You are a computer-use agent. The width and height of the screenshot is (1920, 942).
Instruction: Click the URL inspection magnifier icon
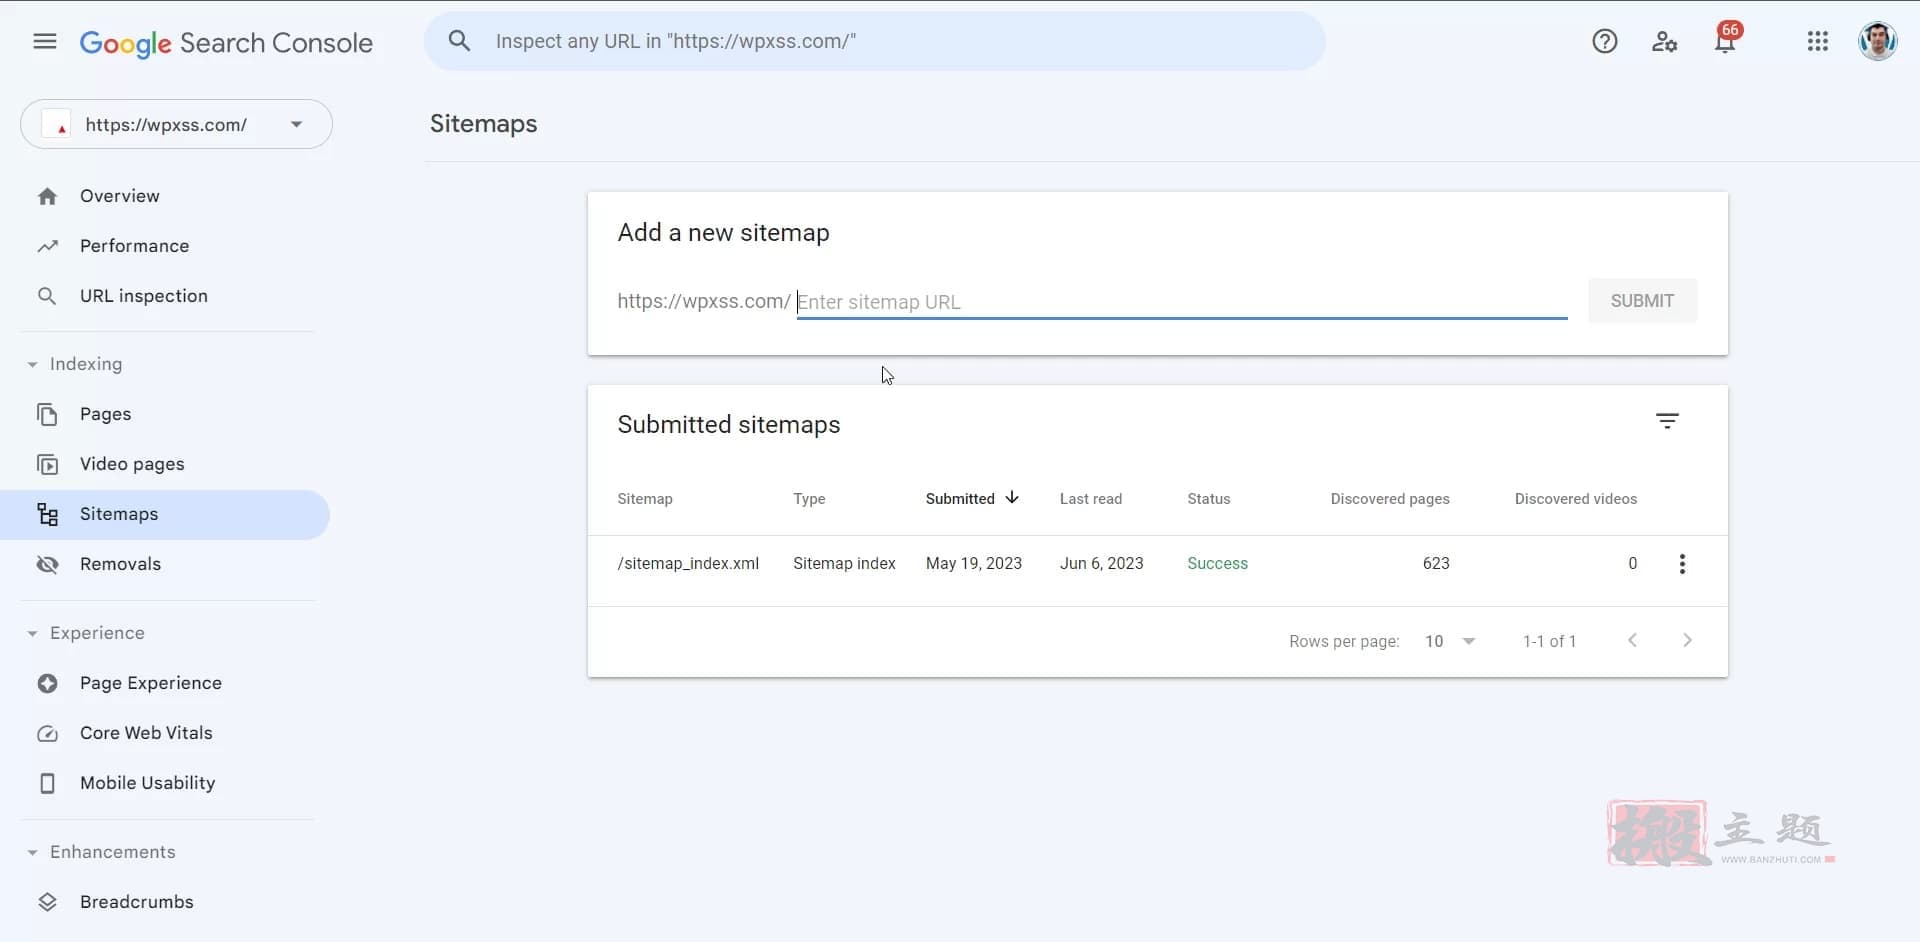tap(47, 296)
